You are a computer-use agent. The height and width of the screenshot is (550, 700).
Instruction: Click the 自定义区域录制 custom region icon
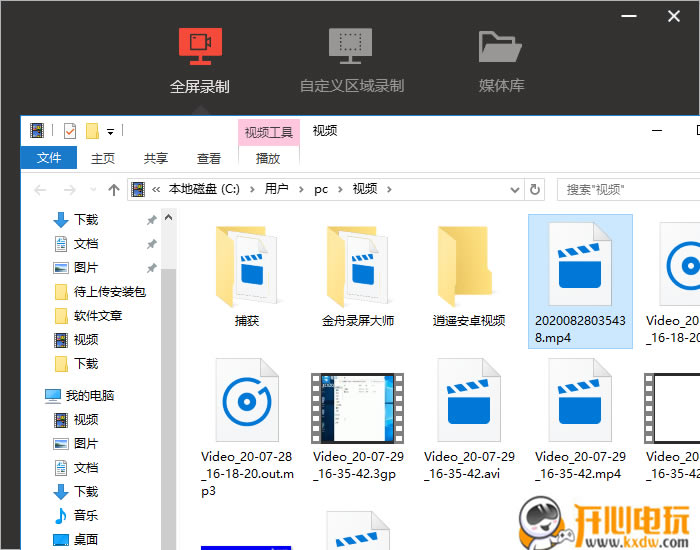coord(351,46)
